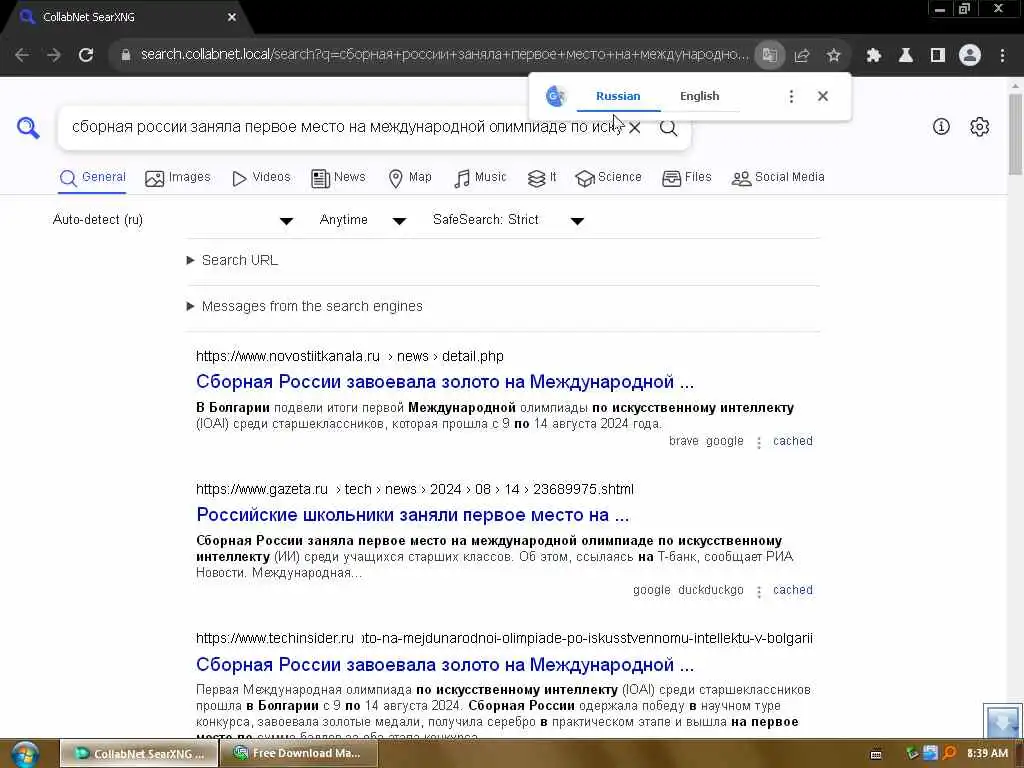Image resolution: width=1024 pixels, height=768 pixels.
Task: Close the translate popup
Action: 823,96
